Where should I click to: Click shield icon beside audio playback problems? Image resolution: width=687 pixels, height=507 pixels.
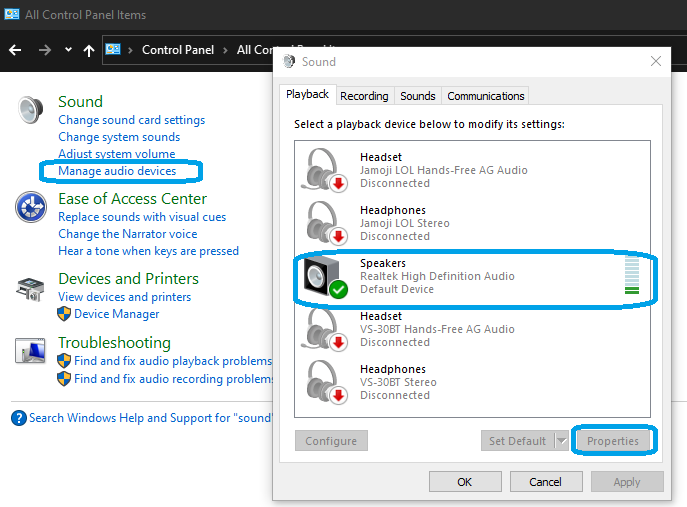click(x=64, y=361)
